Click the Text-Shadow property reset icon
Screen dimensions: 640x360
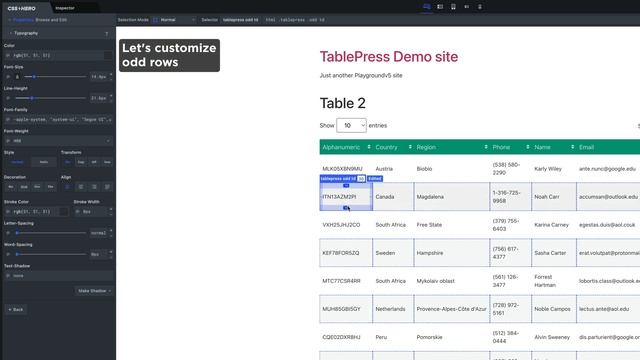coord(8,276)
